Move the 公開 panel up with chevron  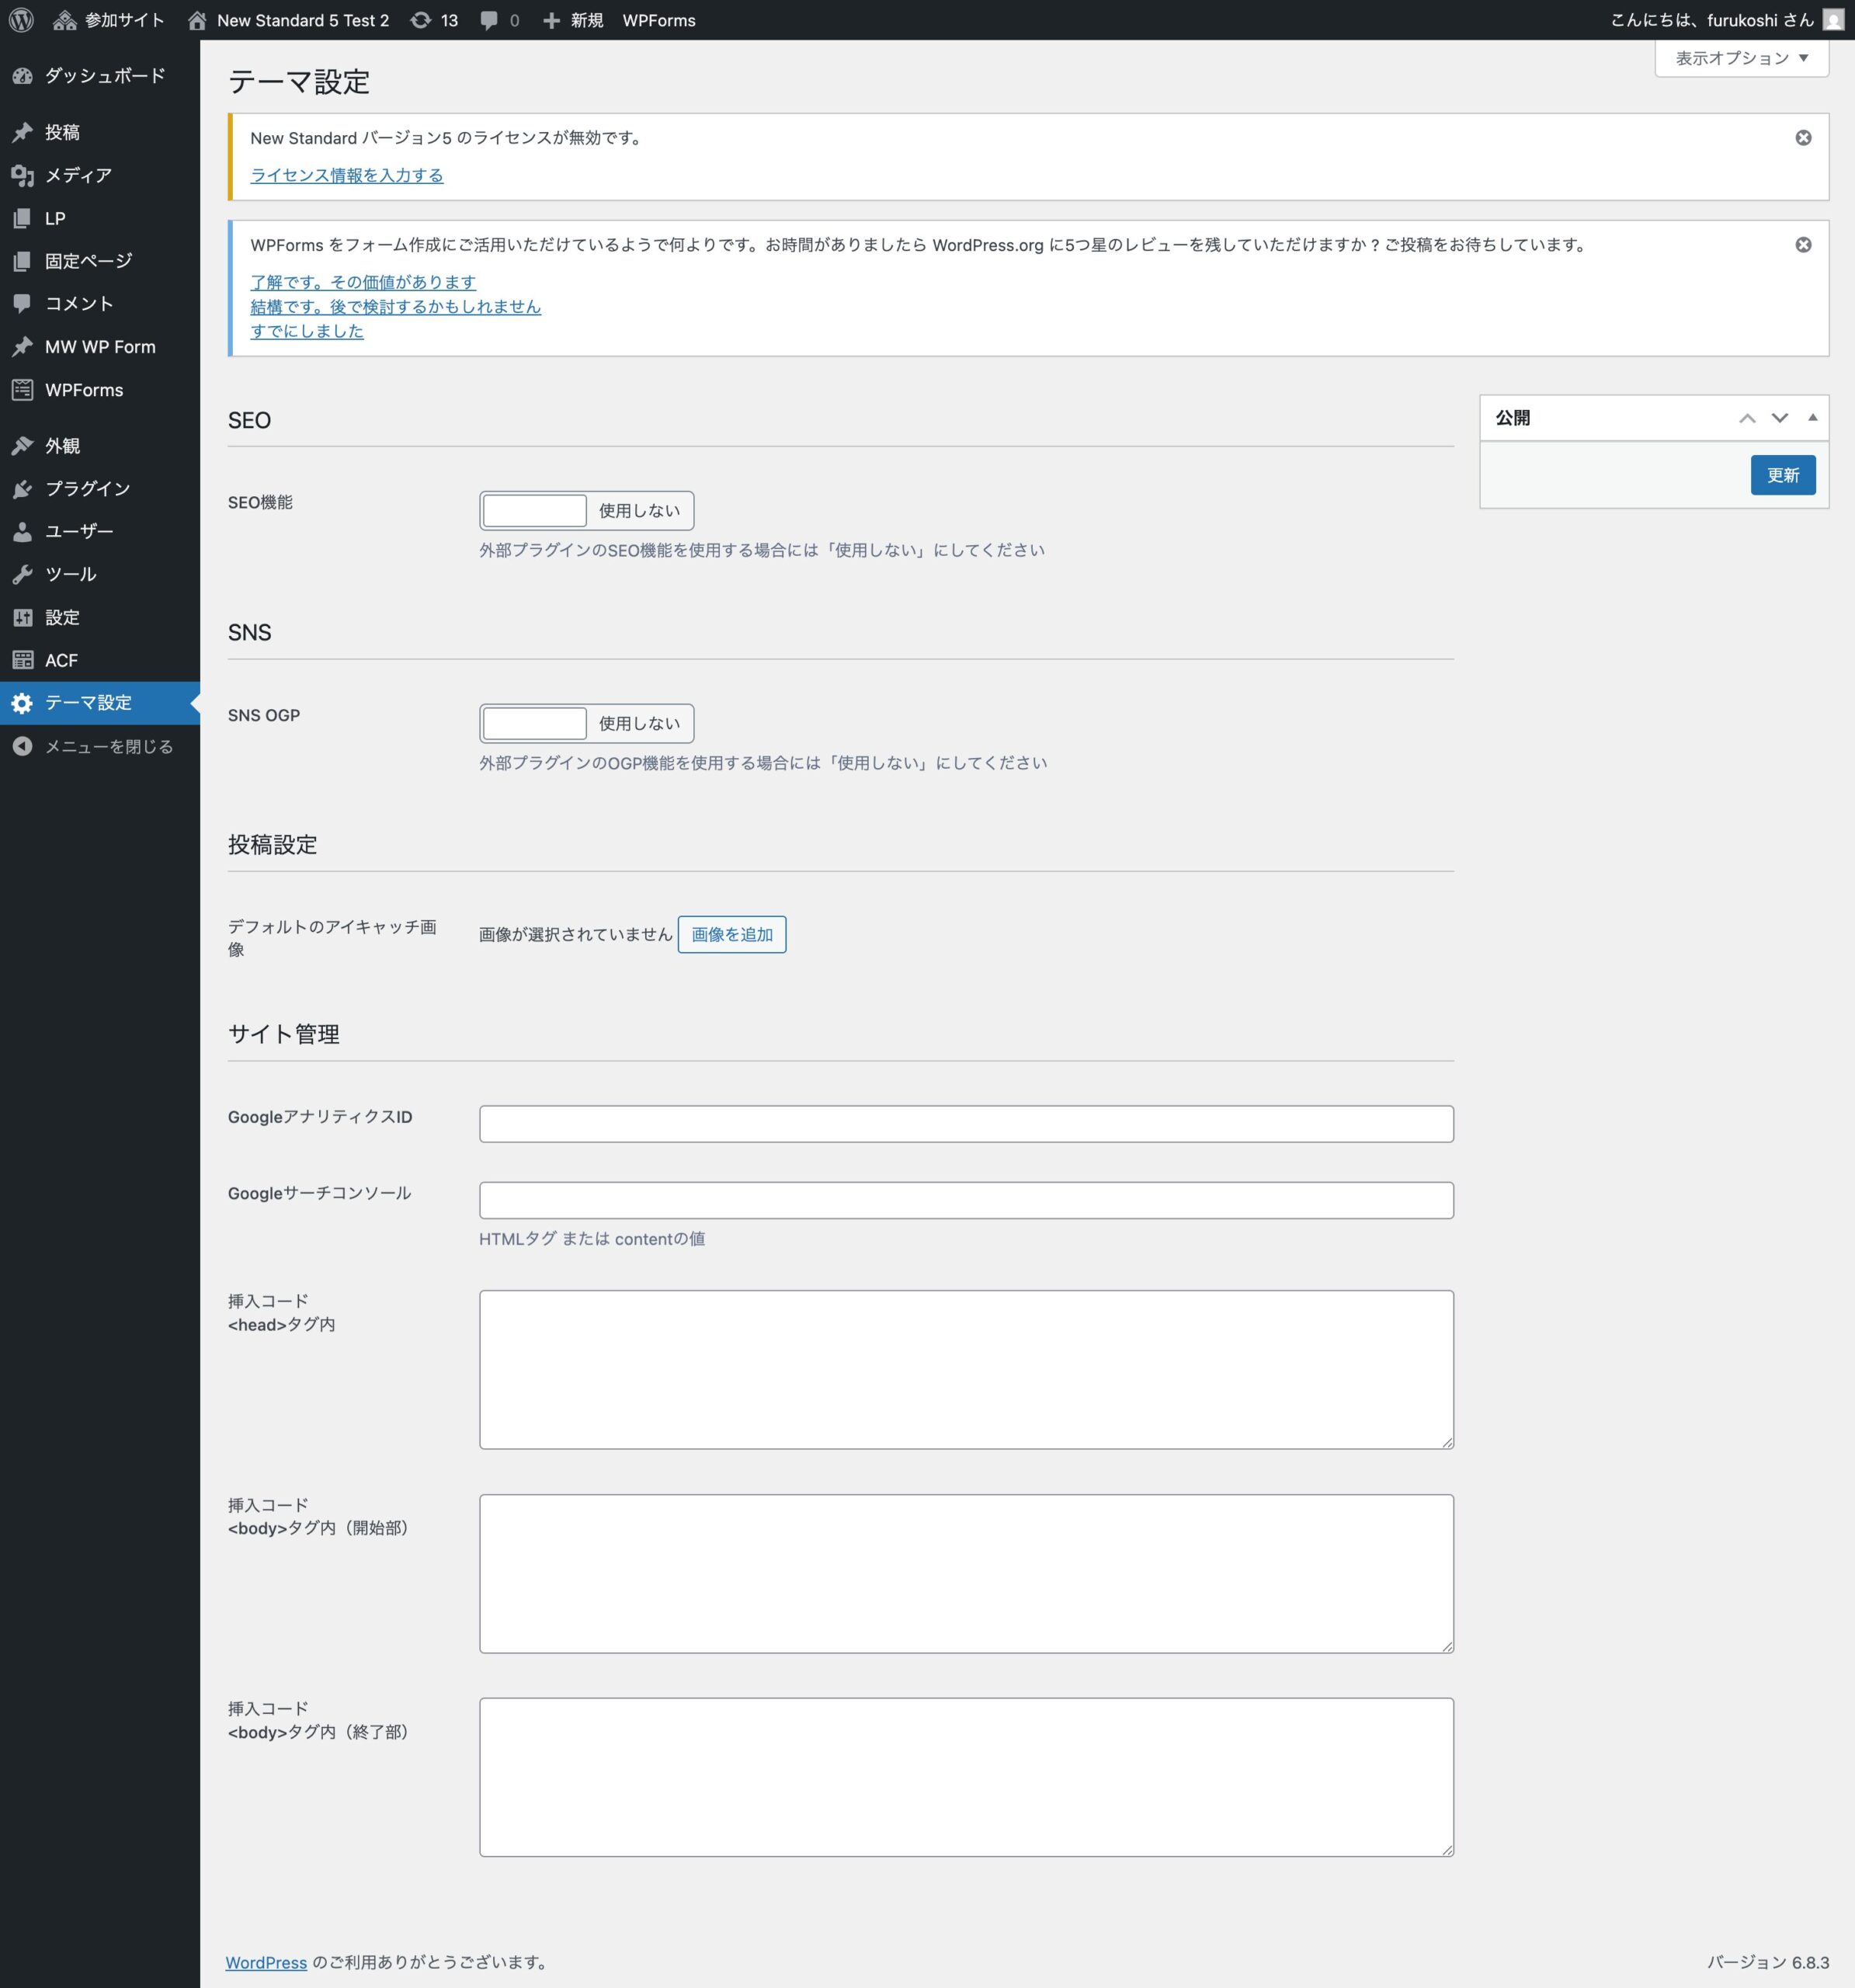(x=1746, y=418)
